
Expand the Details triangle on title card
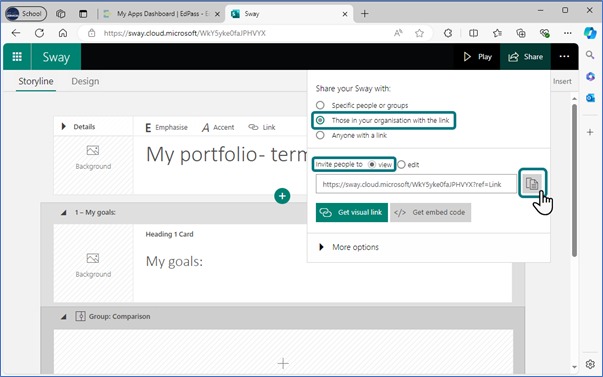pyautogui.click(x=64, y=127)
